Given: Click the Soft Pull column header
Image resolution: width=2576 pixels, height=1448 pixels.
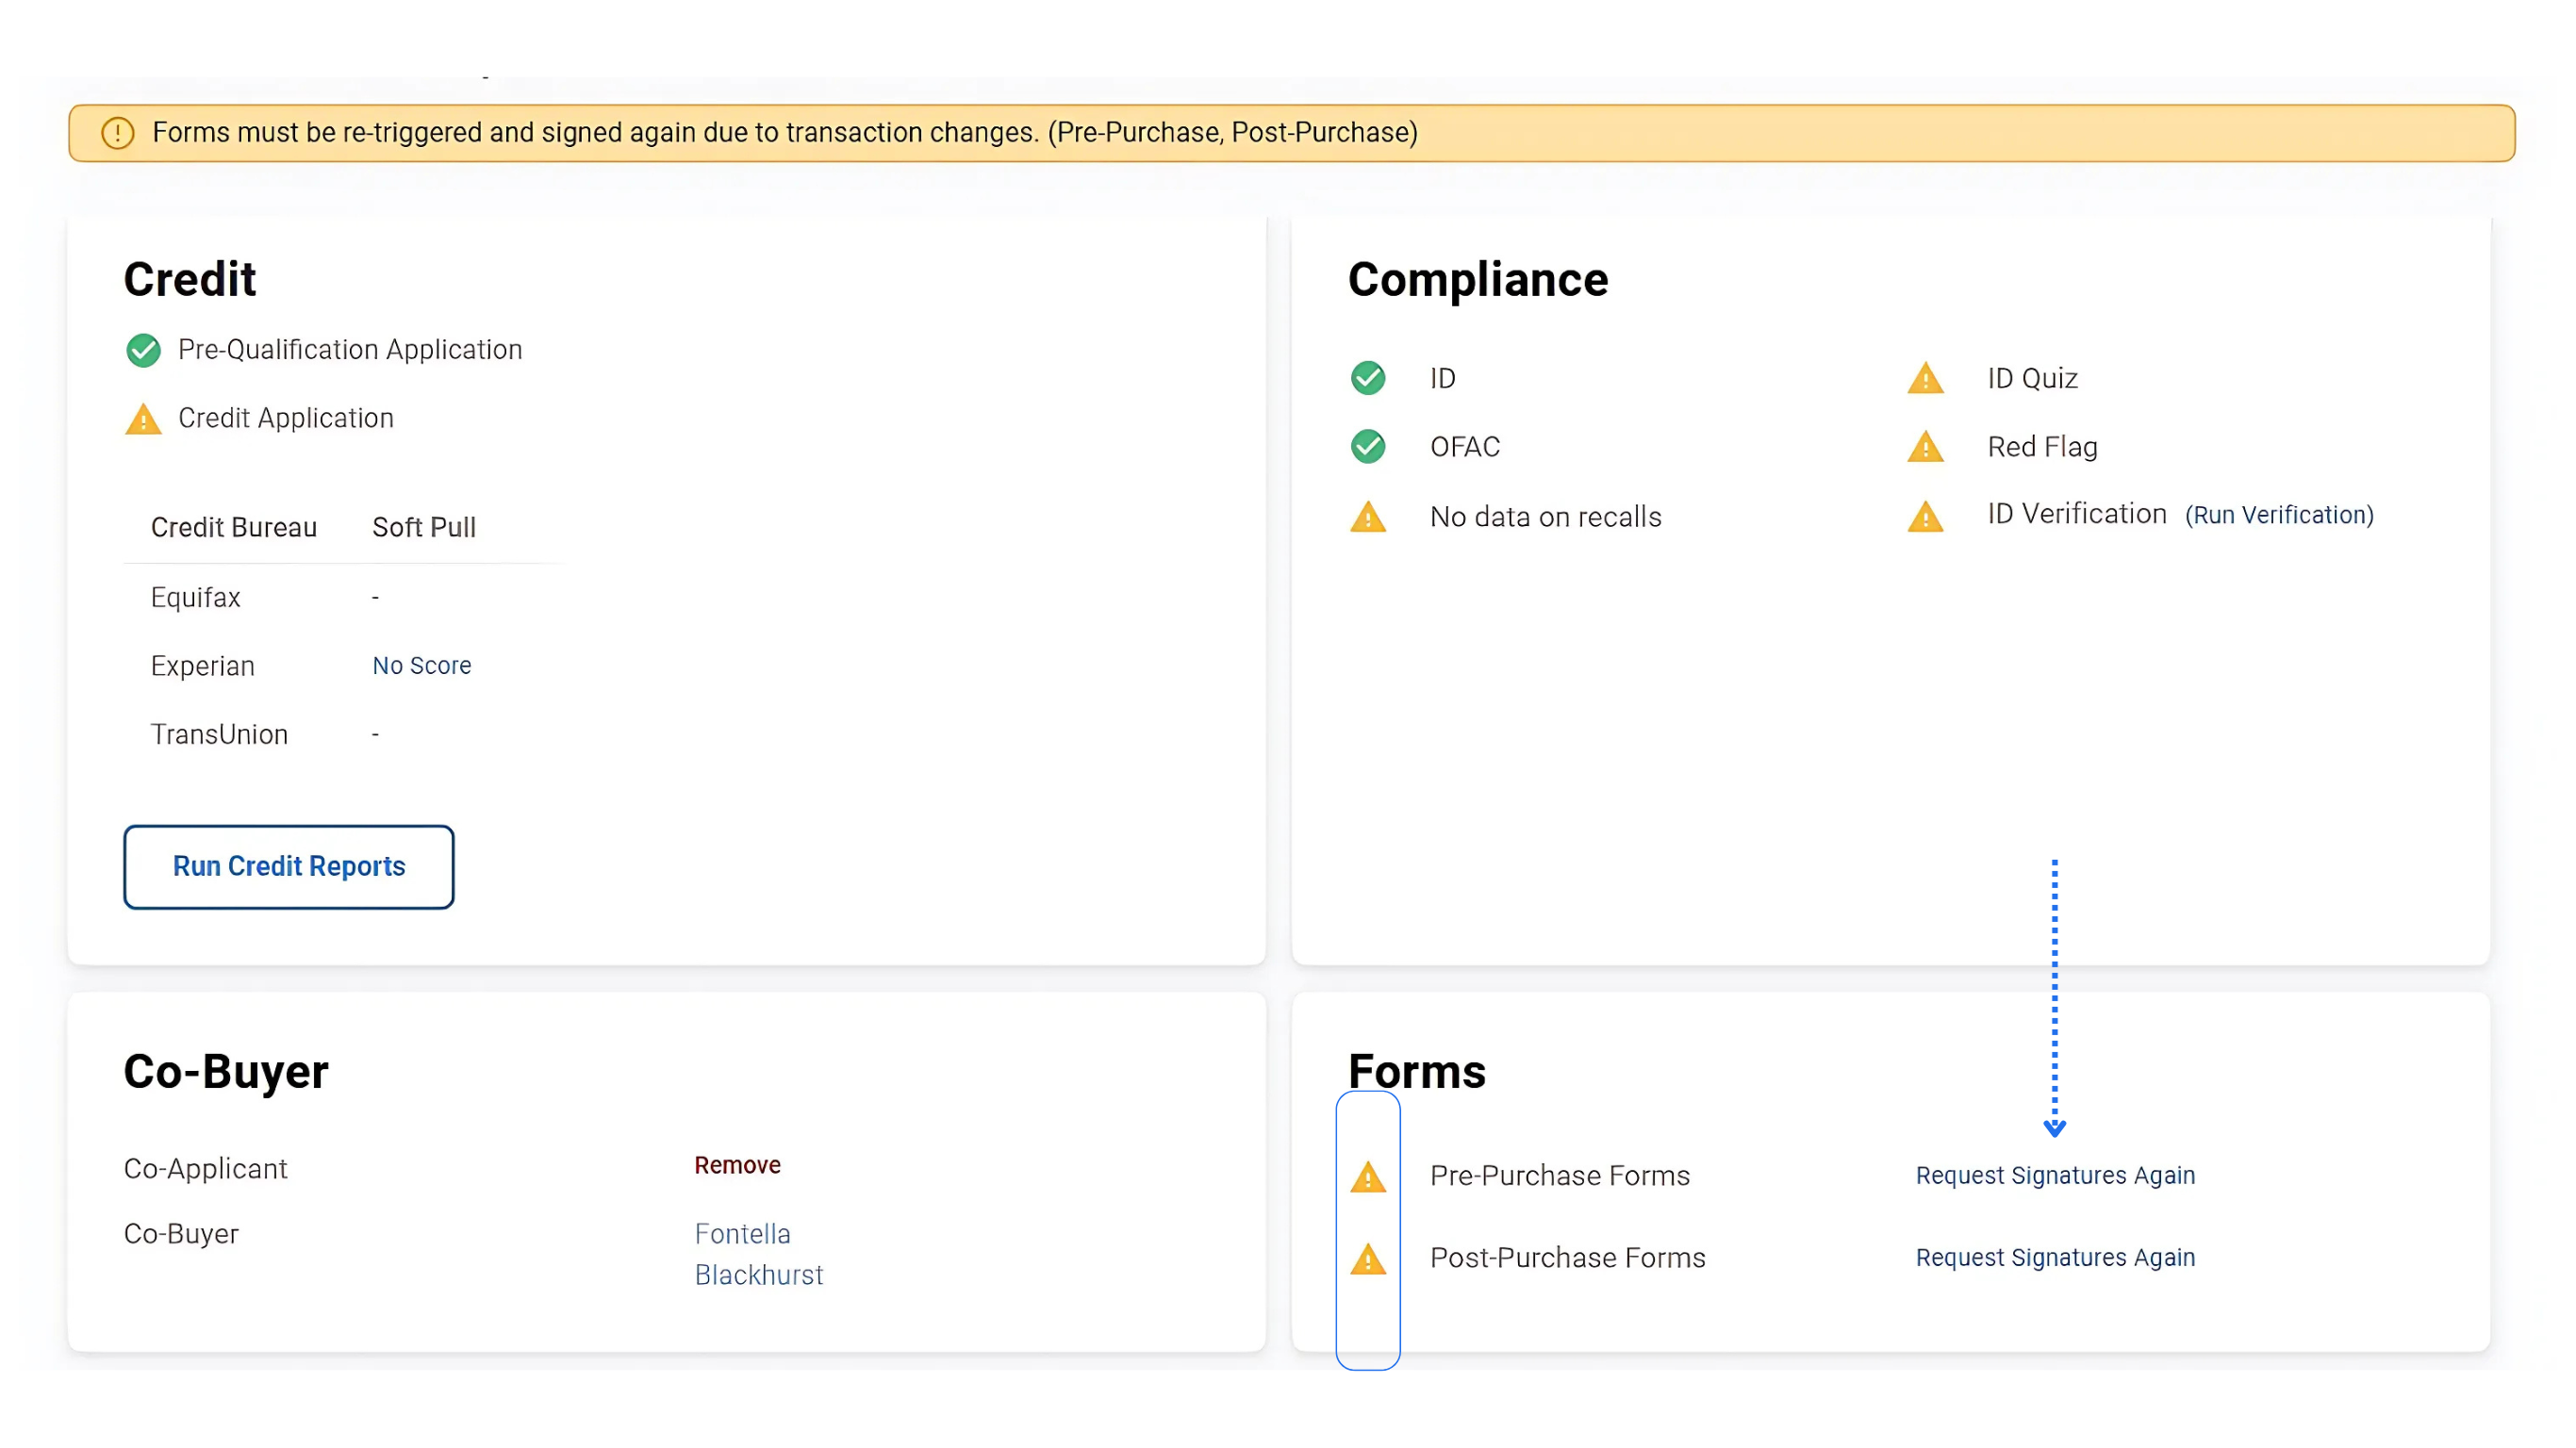Looking at the screenshot, I should point(423,527).
